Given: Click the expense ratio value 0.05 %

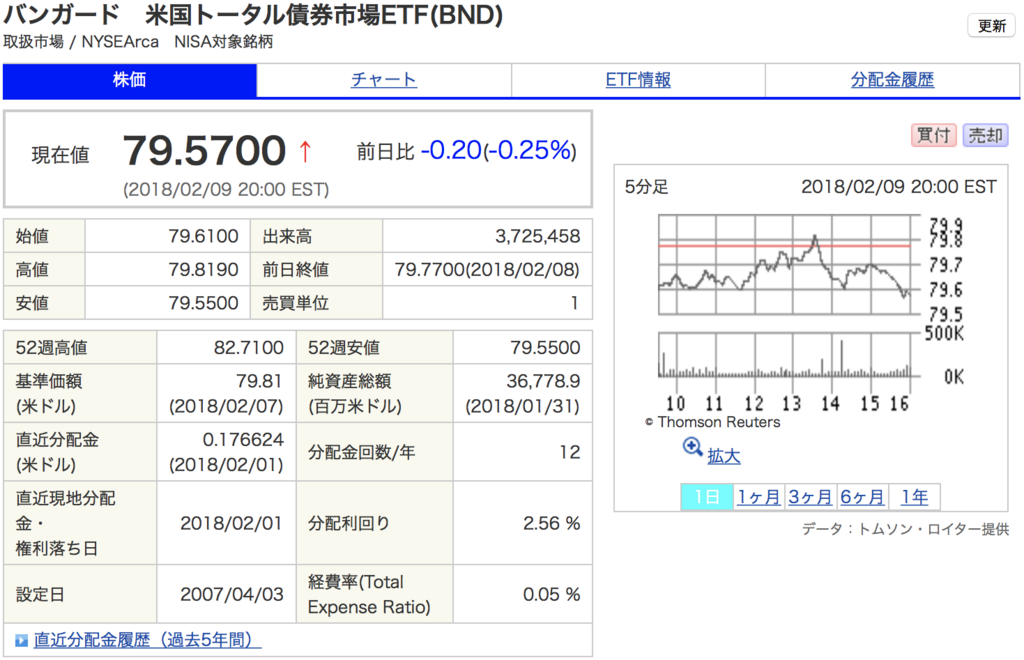Looking at the screenshot, I should tap(551, 594).
